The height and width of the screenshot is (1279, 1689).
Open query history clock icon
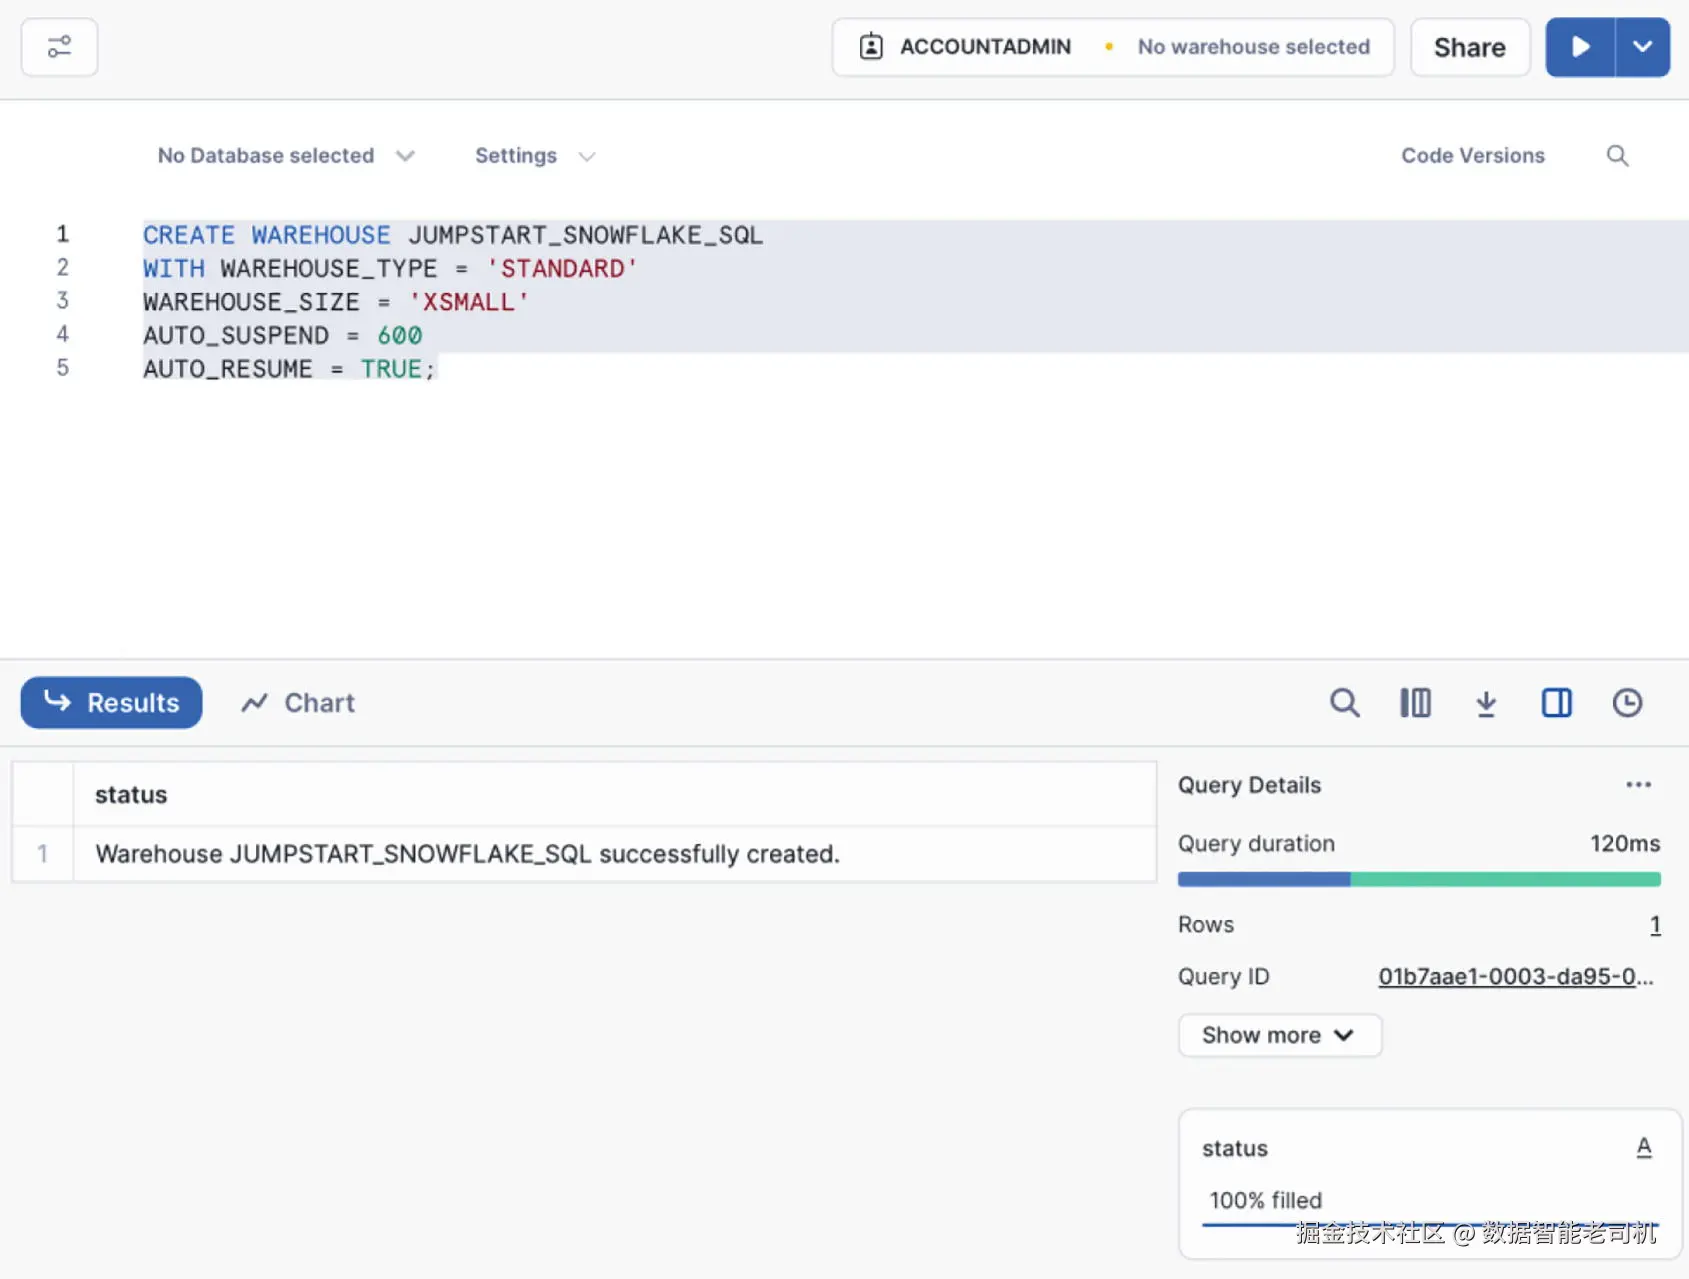(x=1627, y=703)
